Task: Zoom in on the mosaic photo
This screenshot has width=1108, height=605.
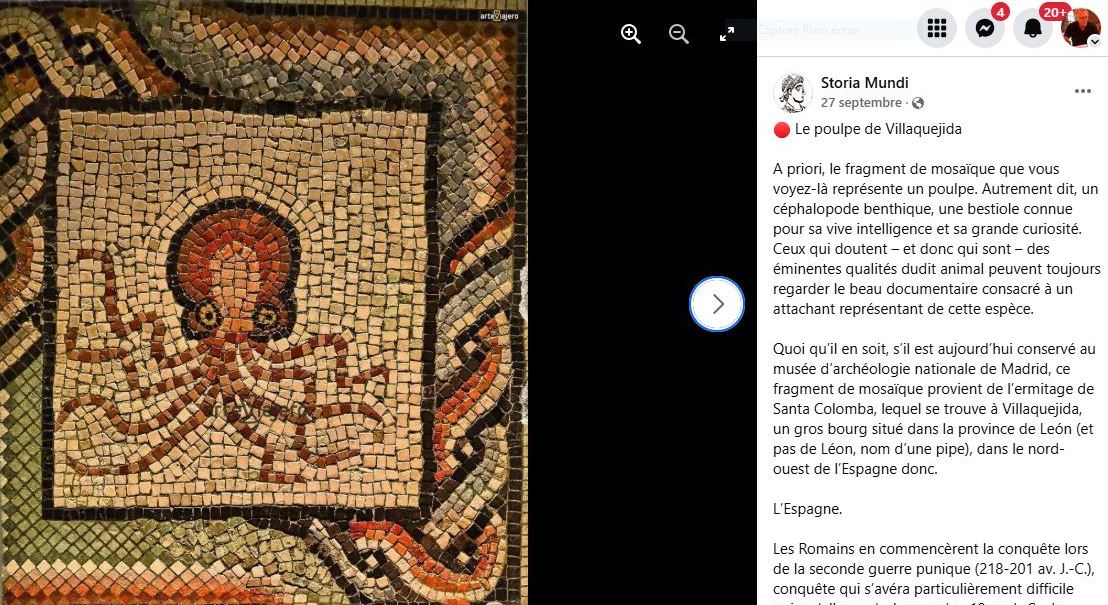Action: pyautogui.click(x=630, y=33)
